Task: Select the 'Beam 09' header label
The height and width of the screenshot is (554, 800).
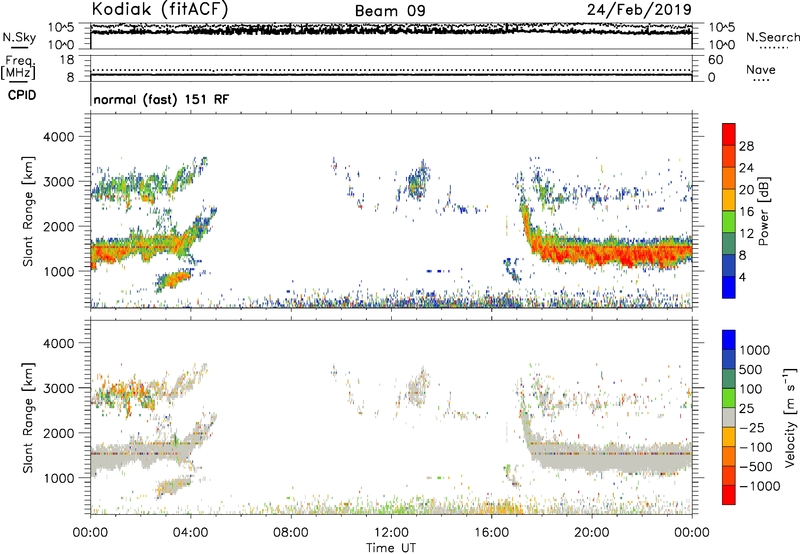Action: (390, 11)
